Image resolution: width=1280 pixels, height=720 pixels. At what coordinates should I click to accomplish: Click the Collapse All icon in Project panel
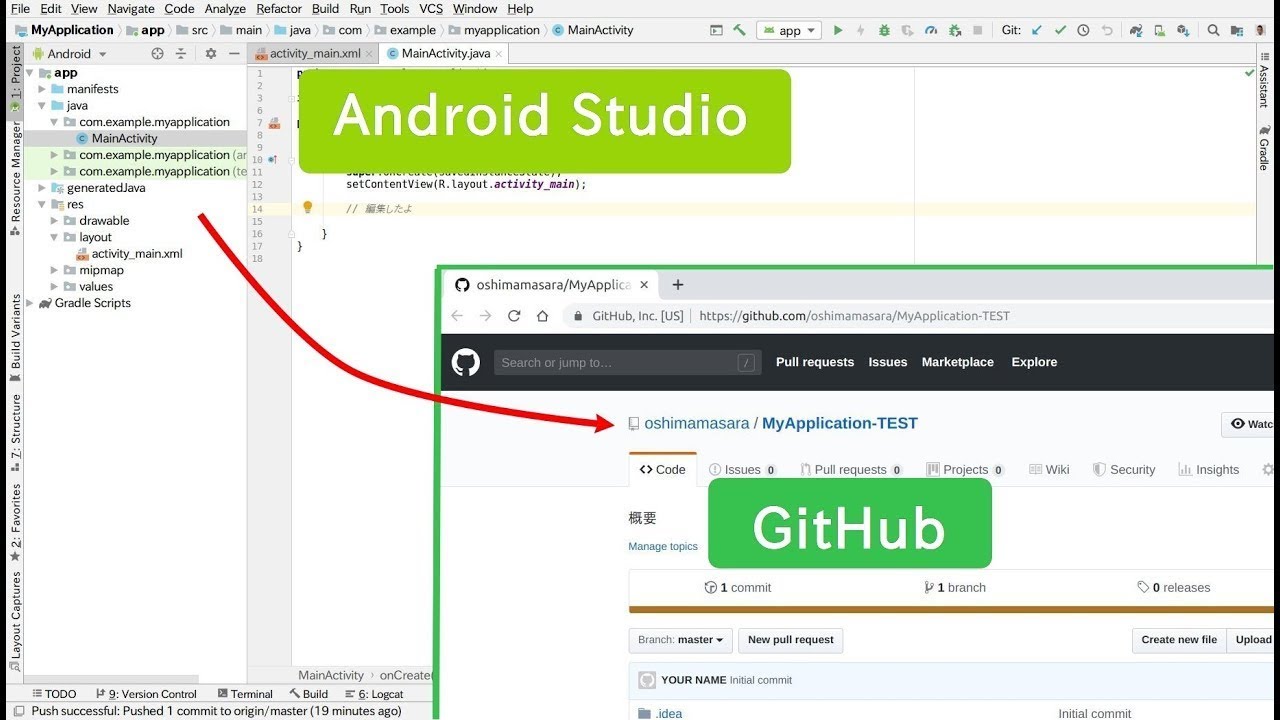(181, 54)
